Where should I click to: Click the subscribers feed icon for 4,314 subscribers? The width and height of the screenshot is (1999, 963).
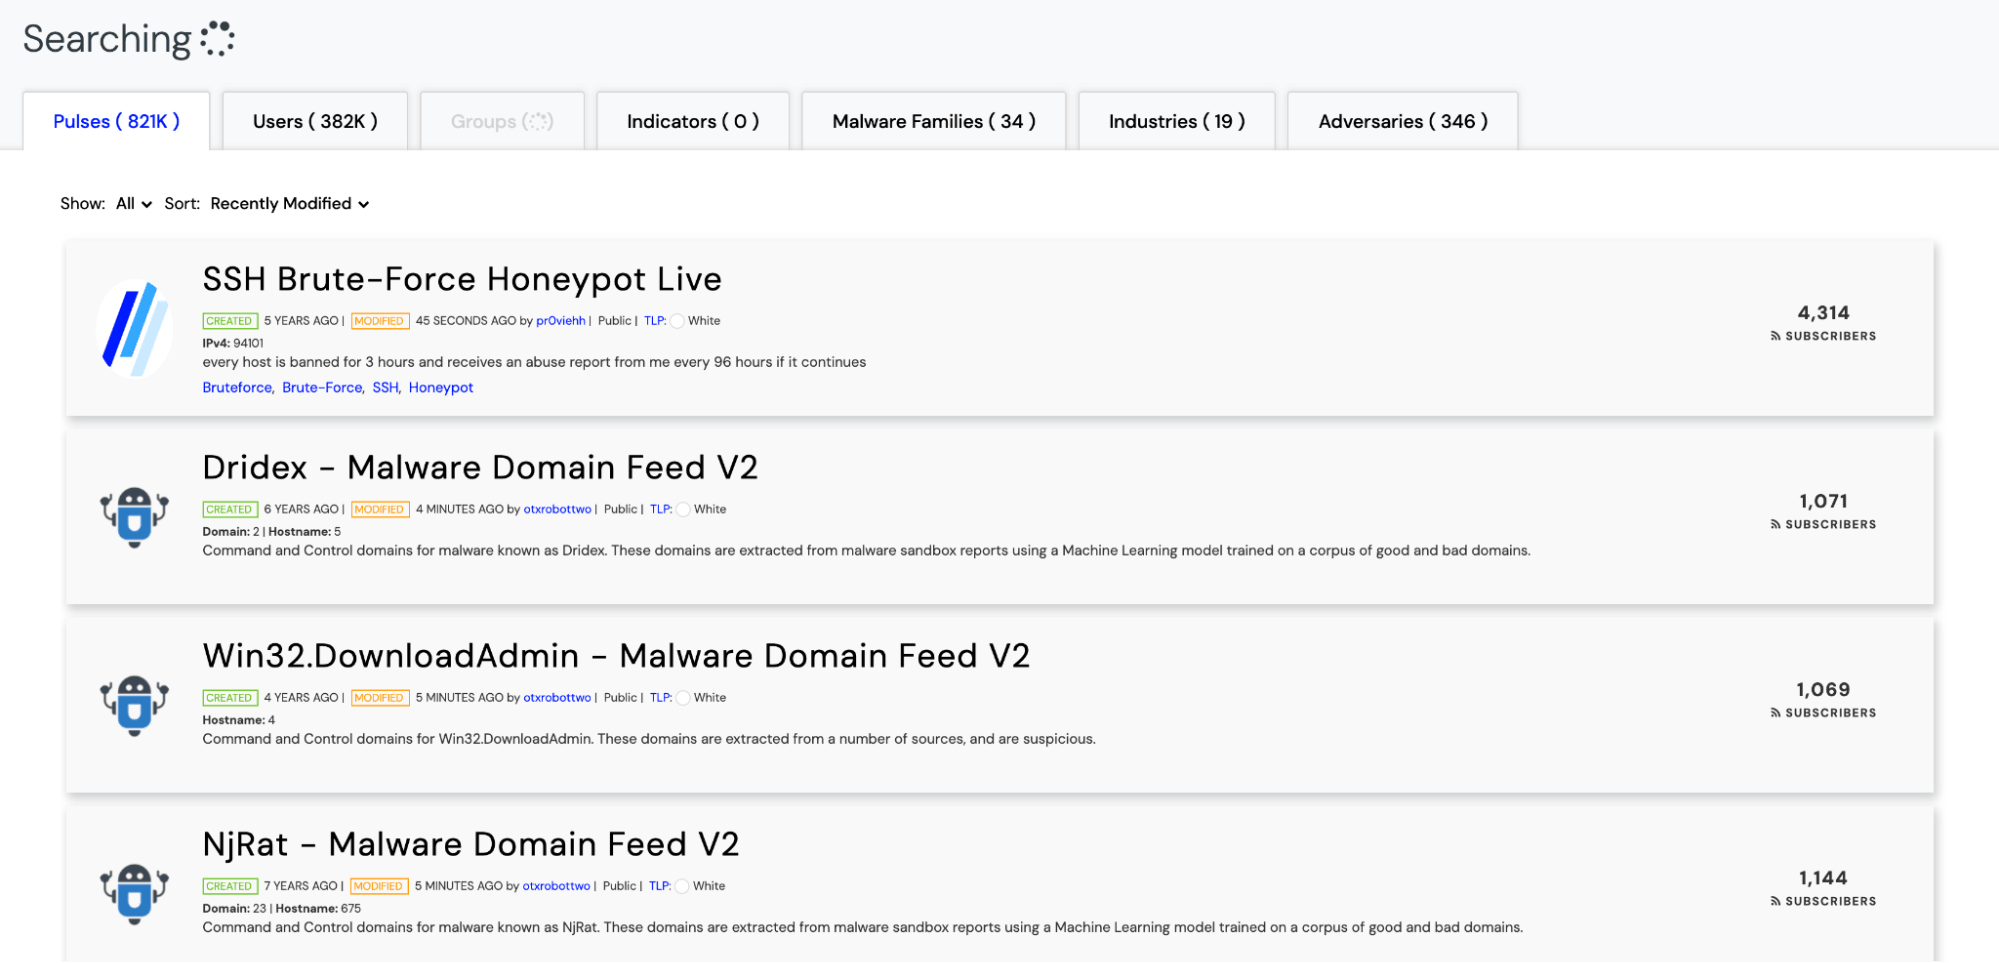pyautogui.click(x=1775, y=337)
